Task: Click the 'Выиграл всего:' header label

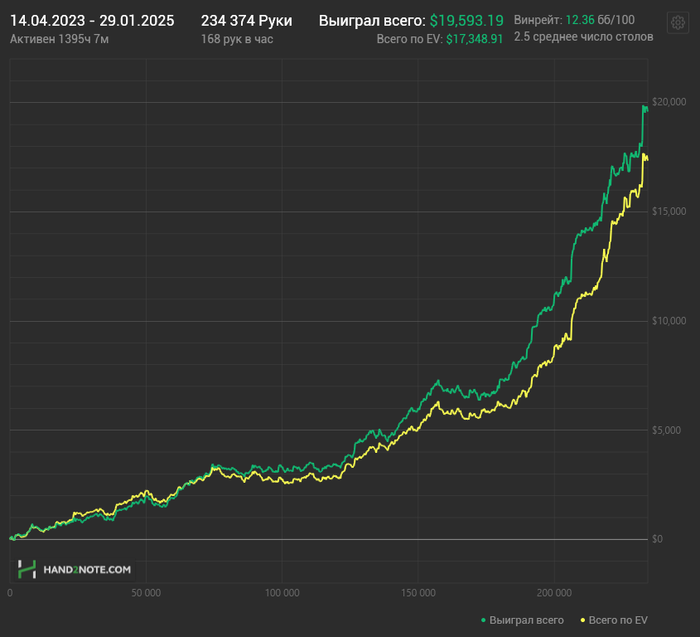Action: (372, 21)
